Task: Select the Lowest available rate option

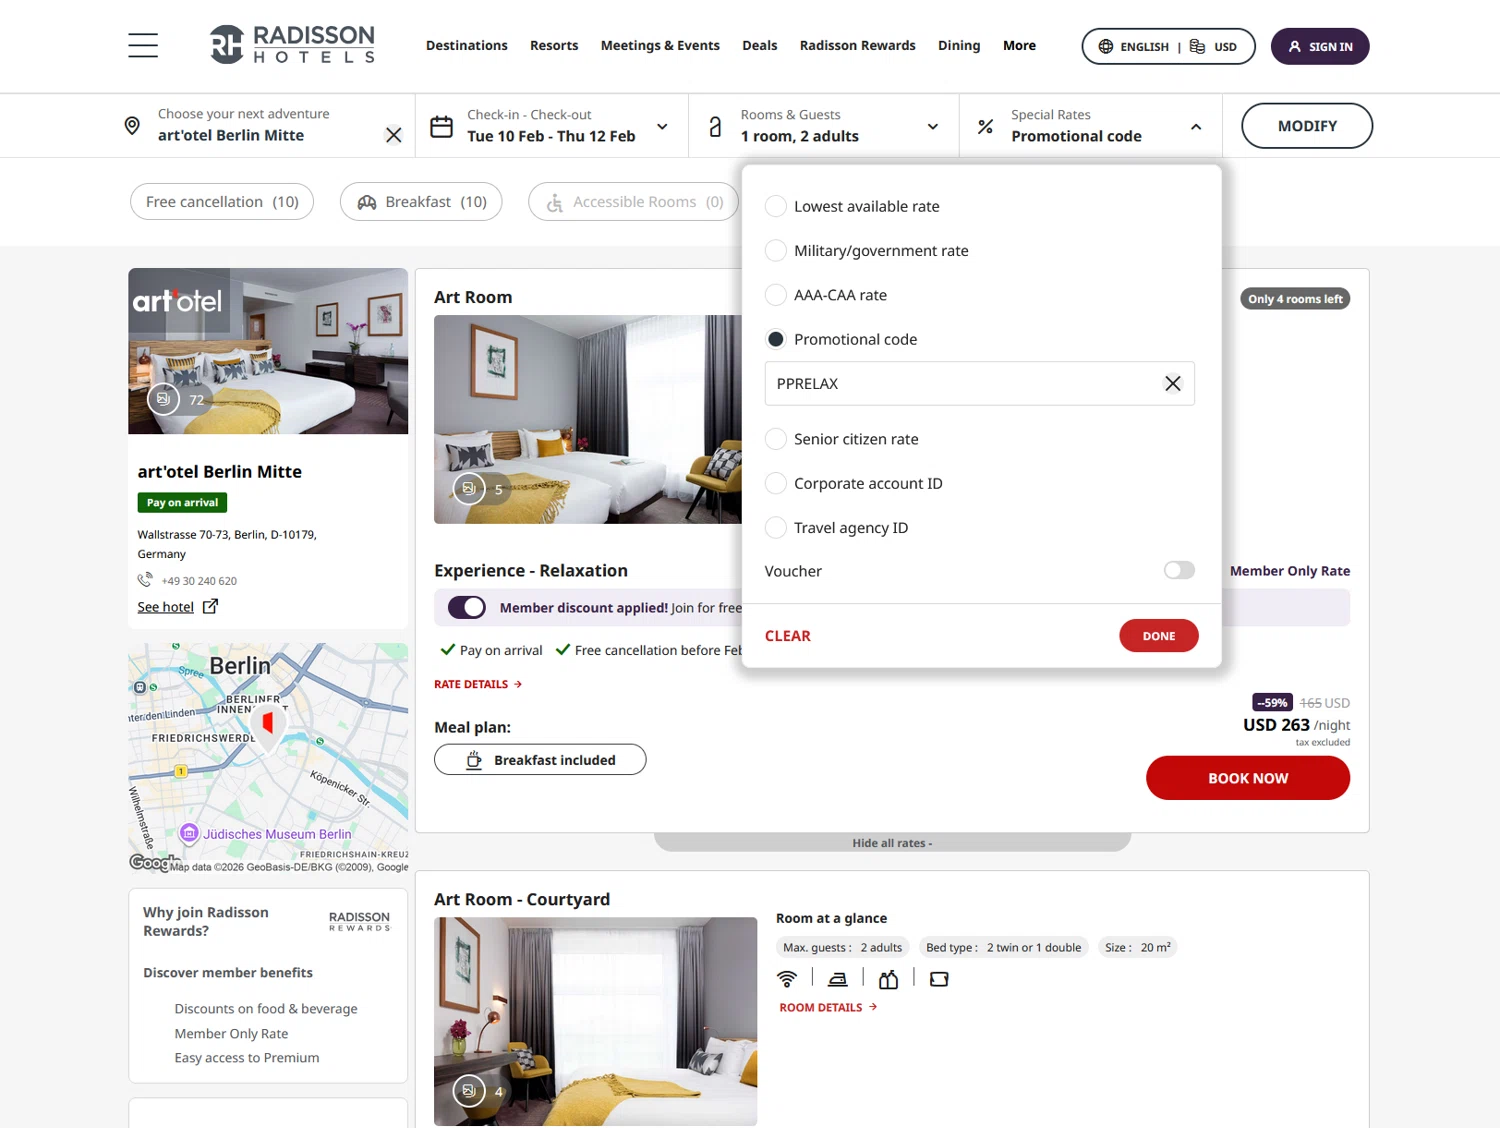Action: point(776,206)
